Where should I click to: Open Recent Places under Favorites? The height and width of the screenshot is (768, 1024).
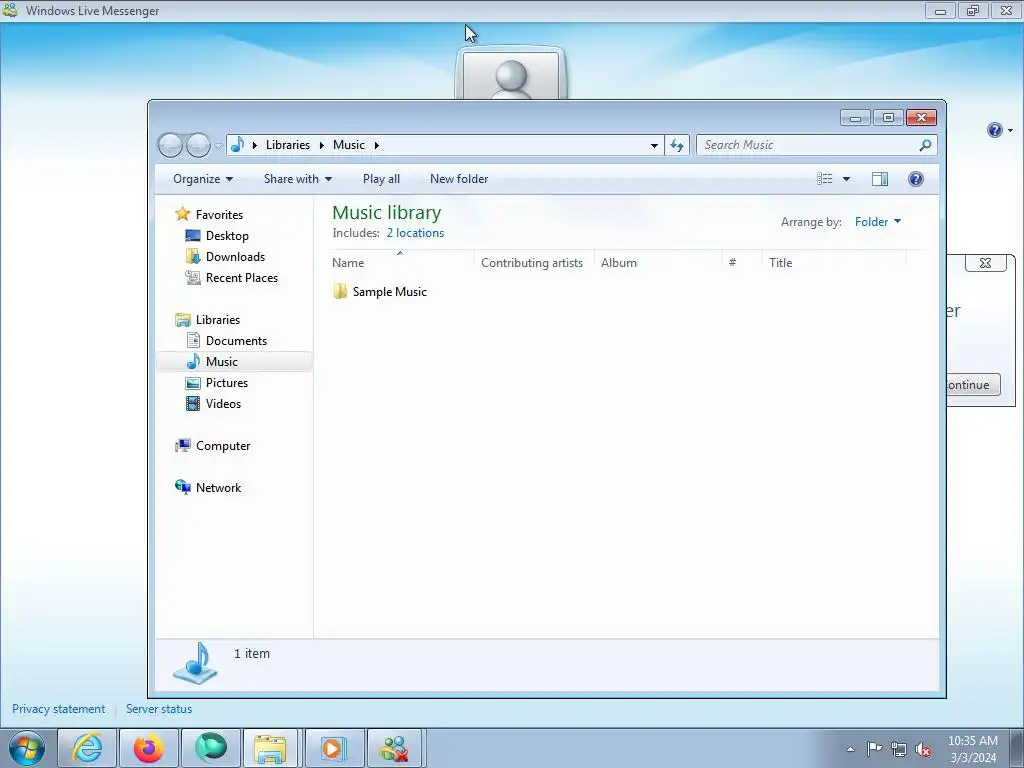242,278
